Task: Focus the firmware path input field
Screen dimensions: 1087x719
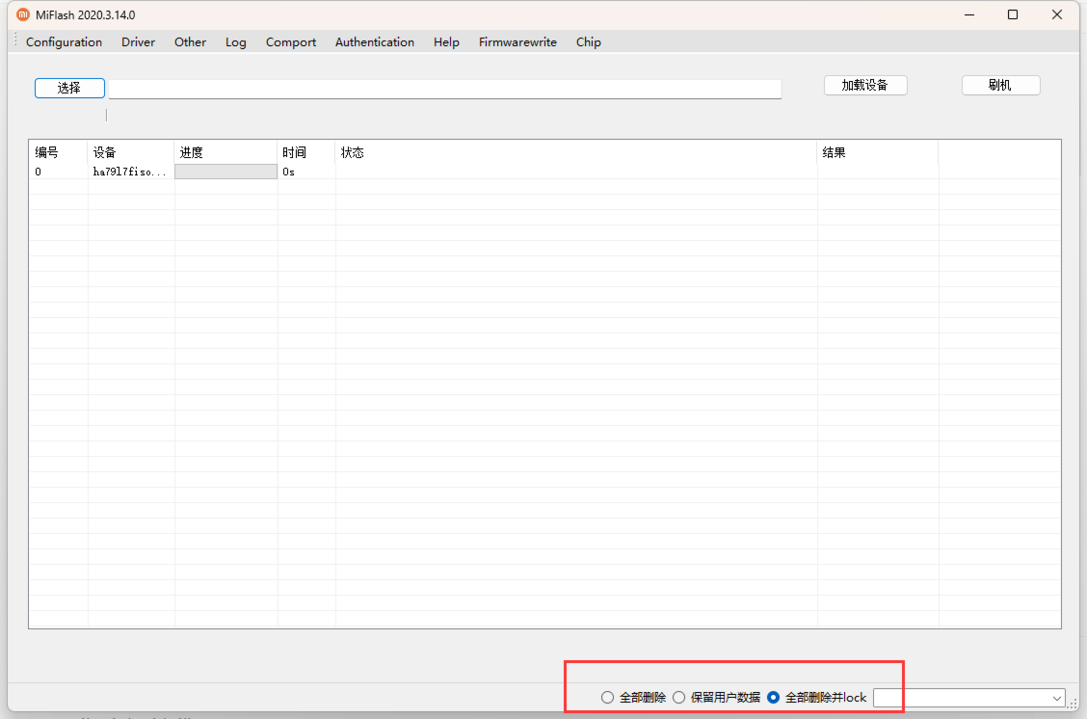Action: (445, 89)
